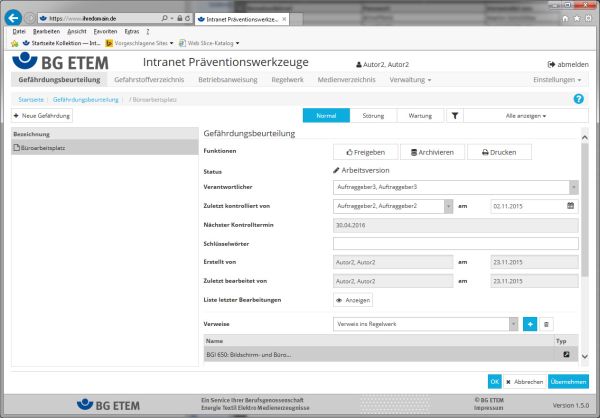Screen dimensions: 600x418
Task: Select the Normal mode toggle
Action: point(326,116)
